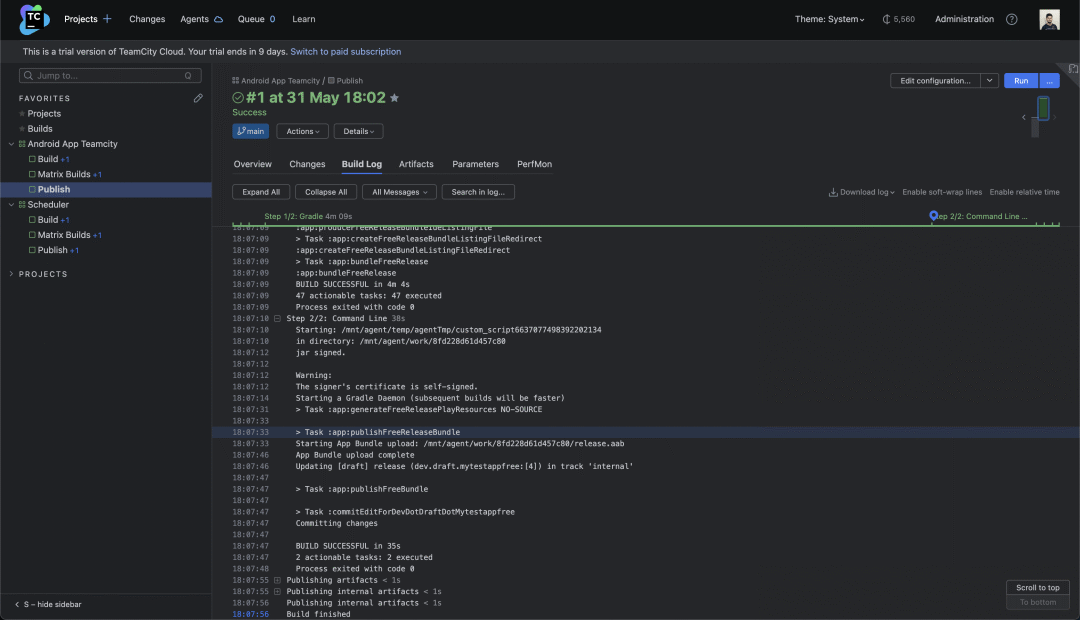Viewport: 1080px width, 620px height.
Task: Follow Switch to paid subscription link
Action: 346,52
